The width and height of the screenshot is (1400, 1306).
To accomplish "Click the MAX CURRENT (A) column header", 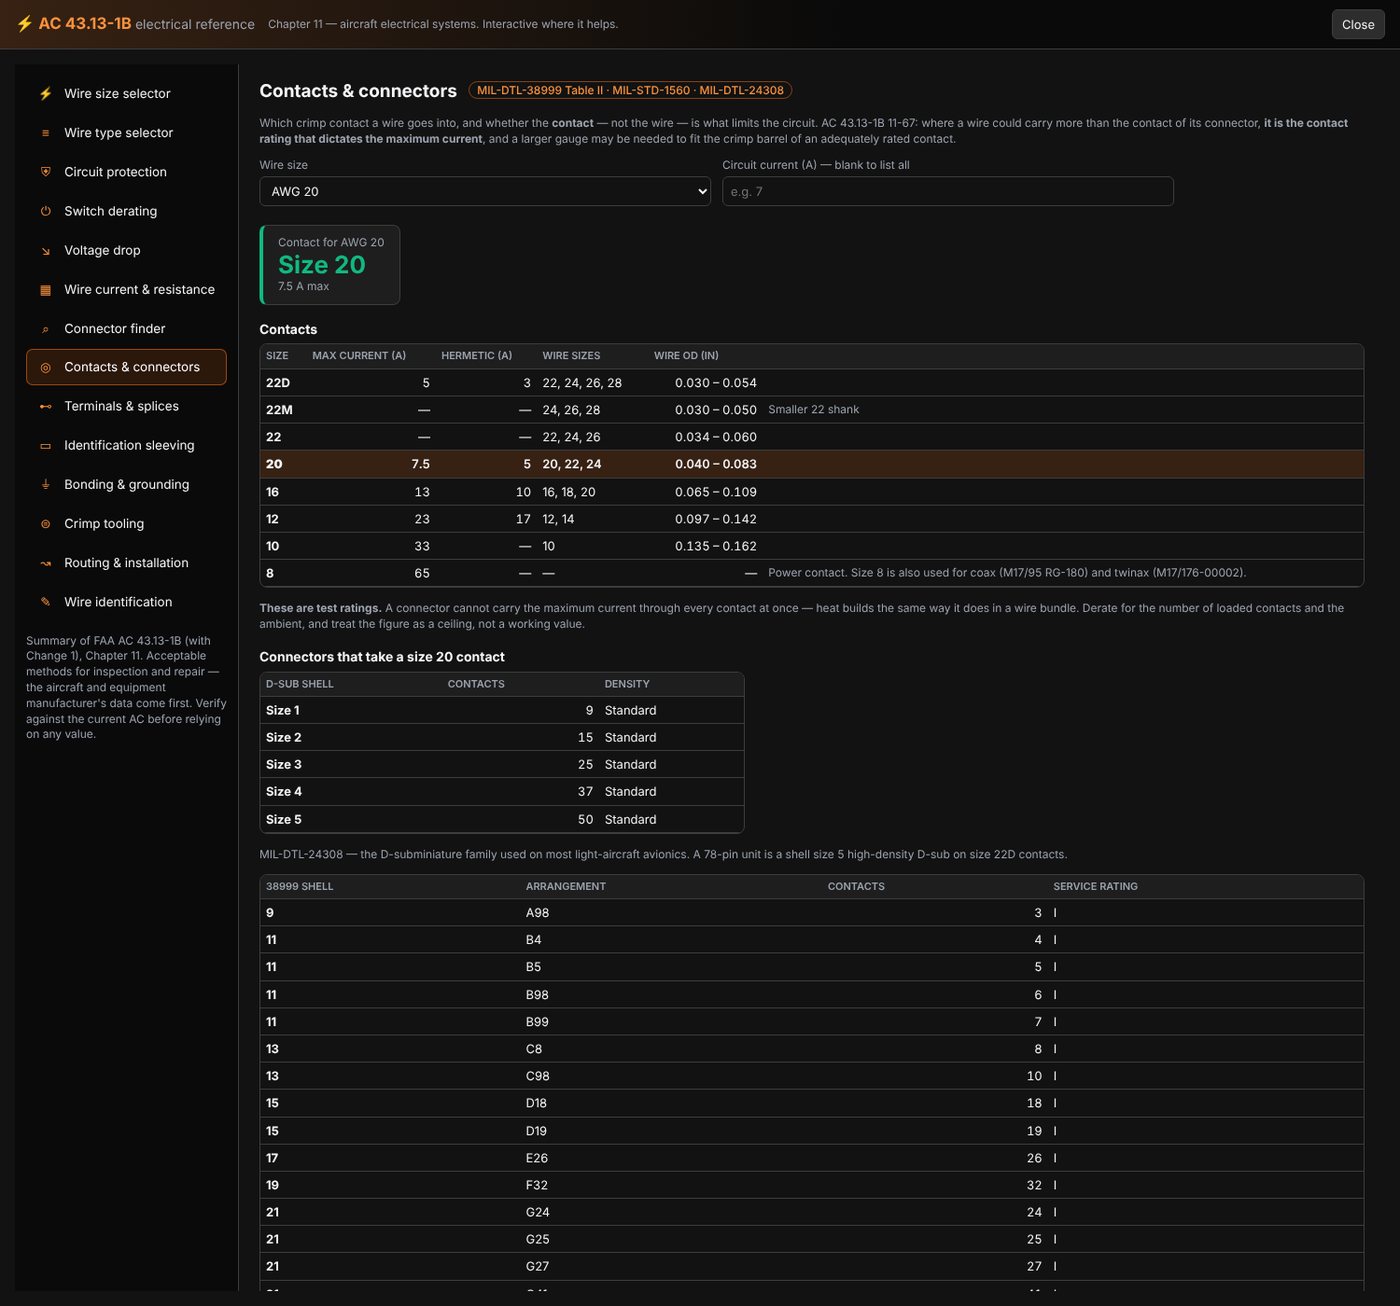I will click(359, 356).
